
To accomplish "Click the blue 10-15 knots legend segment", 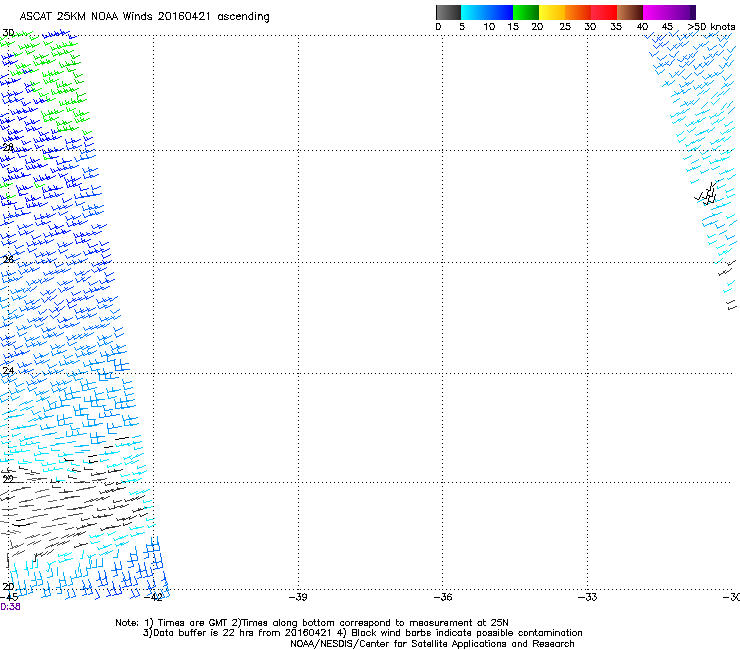I will (x=500, y=12).
